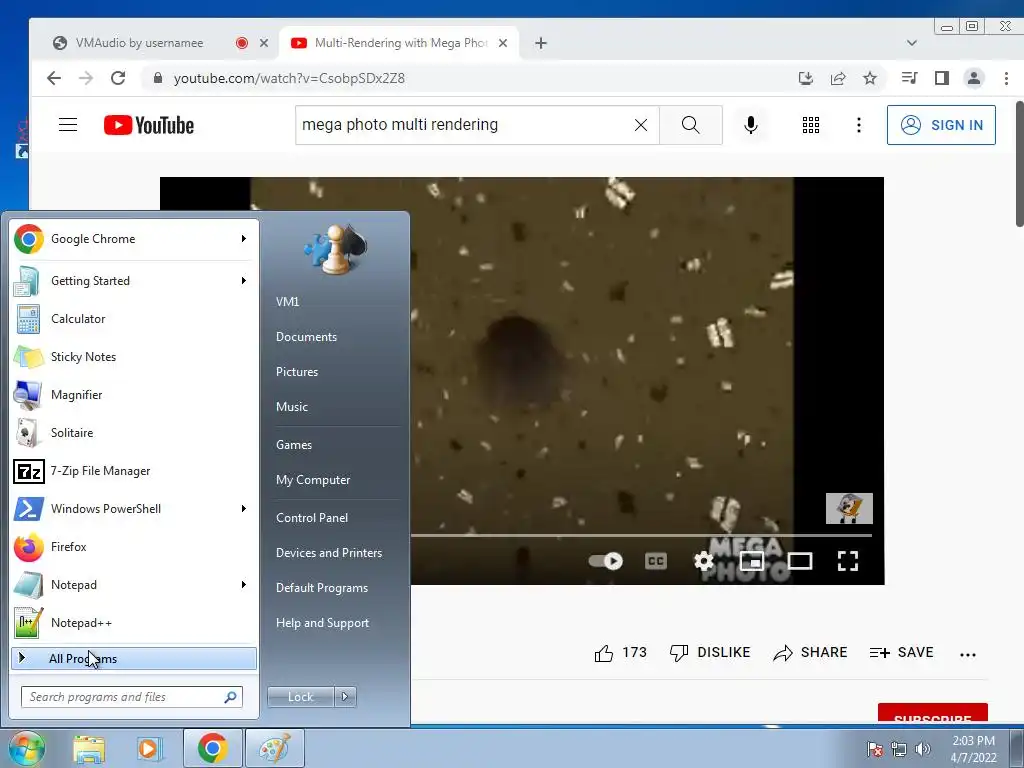Image resolution: width=1024 pixels, height=768 pixels.
Task: Click SHARE under the video
Action: (810, 652)
